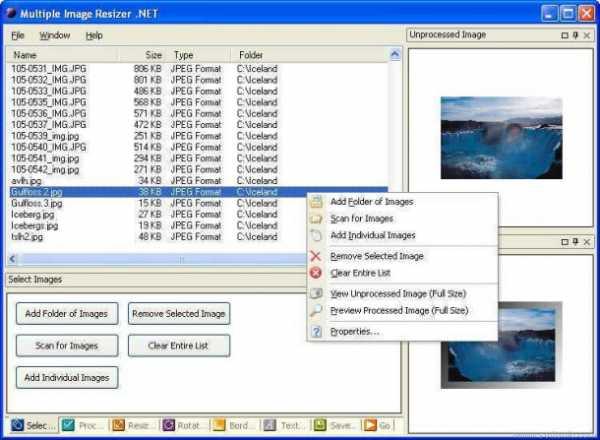
Task: Click the Properties question mark icon
Action: click(317, 331)
